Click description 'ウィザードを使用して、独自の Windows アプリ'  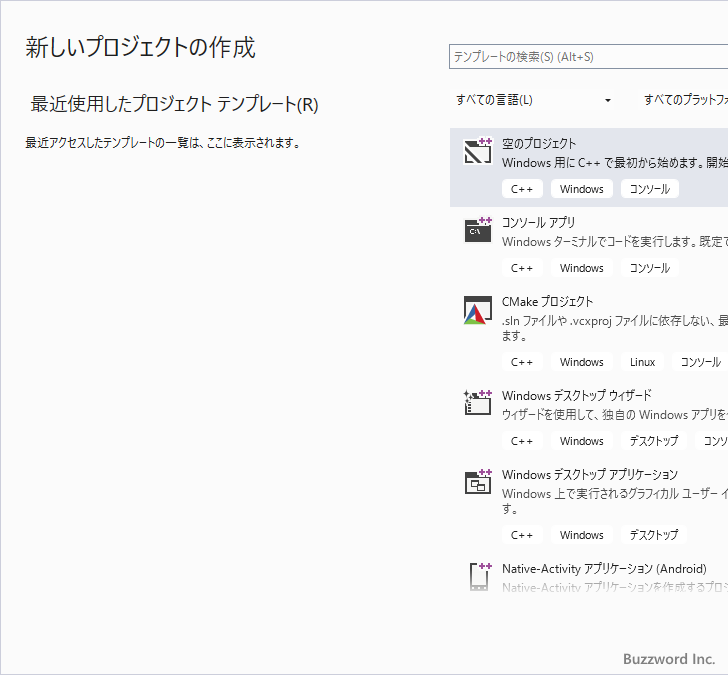[x=610, y=415]
